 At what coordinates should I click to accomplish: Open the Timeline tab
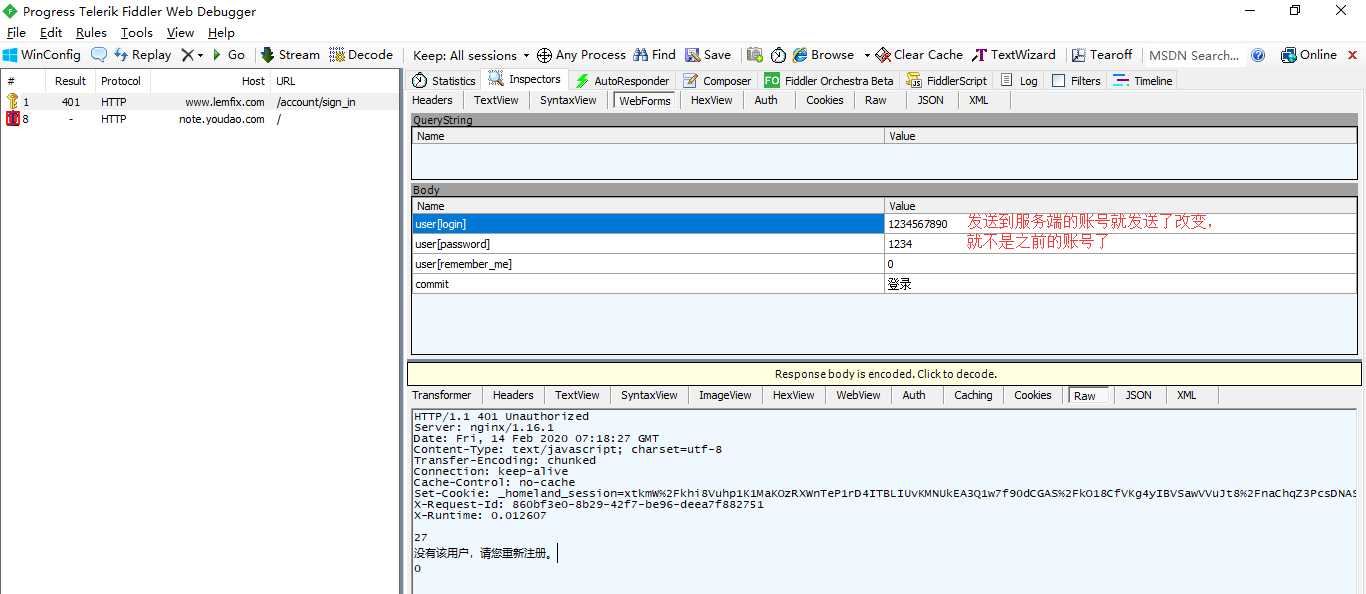coord(1143,81)
